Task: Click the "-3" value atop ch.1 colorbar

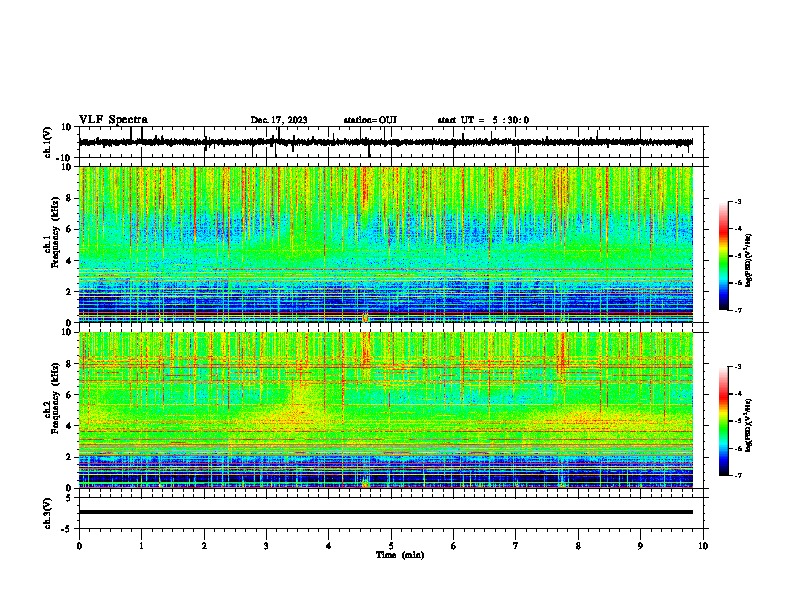Action: (x=738, y=202)
